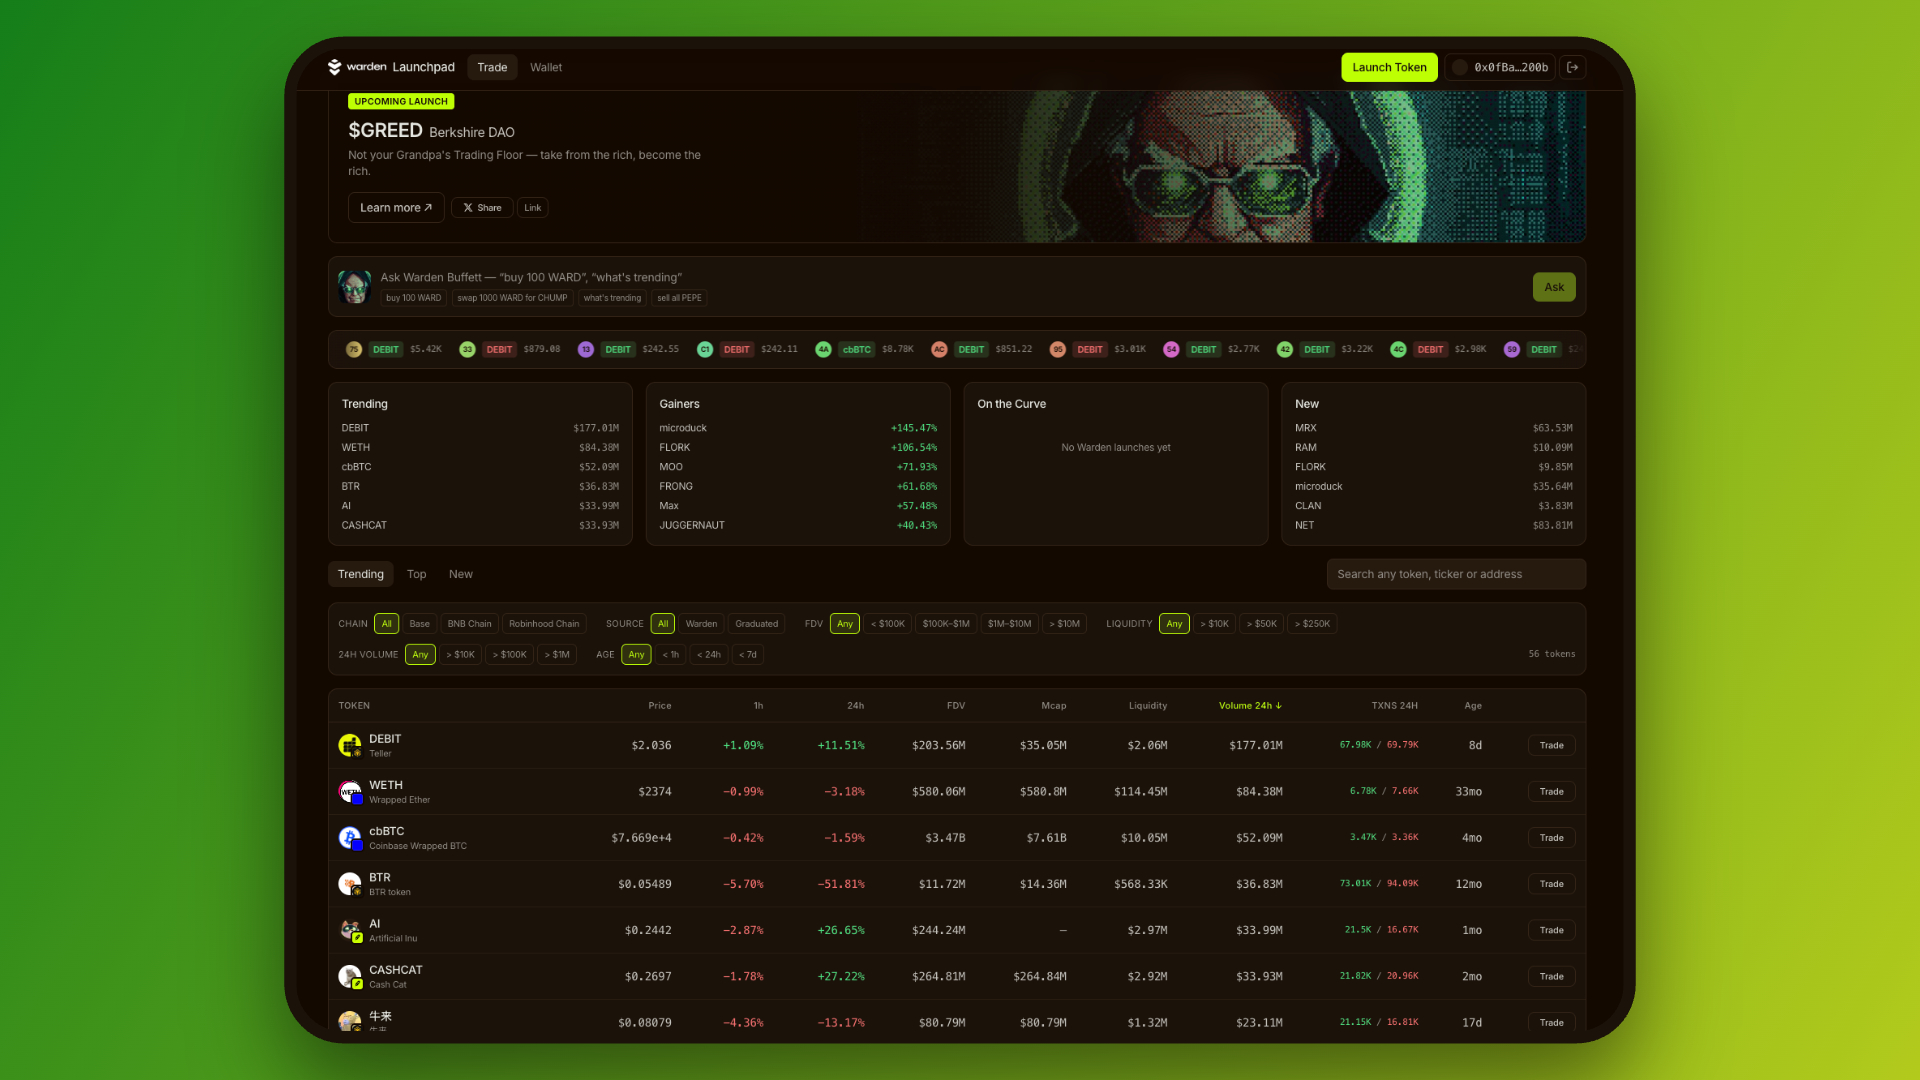Click the Launch Token button
Viewport: 1920px width, 1080px height.
pos(1389,67)
